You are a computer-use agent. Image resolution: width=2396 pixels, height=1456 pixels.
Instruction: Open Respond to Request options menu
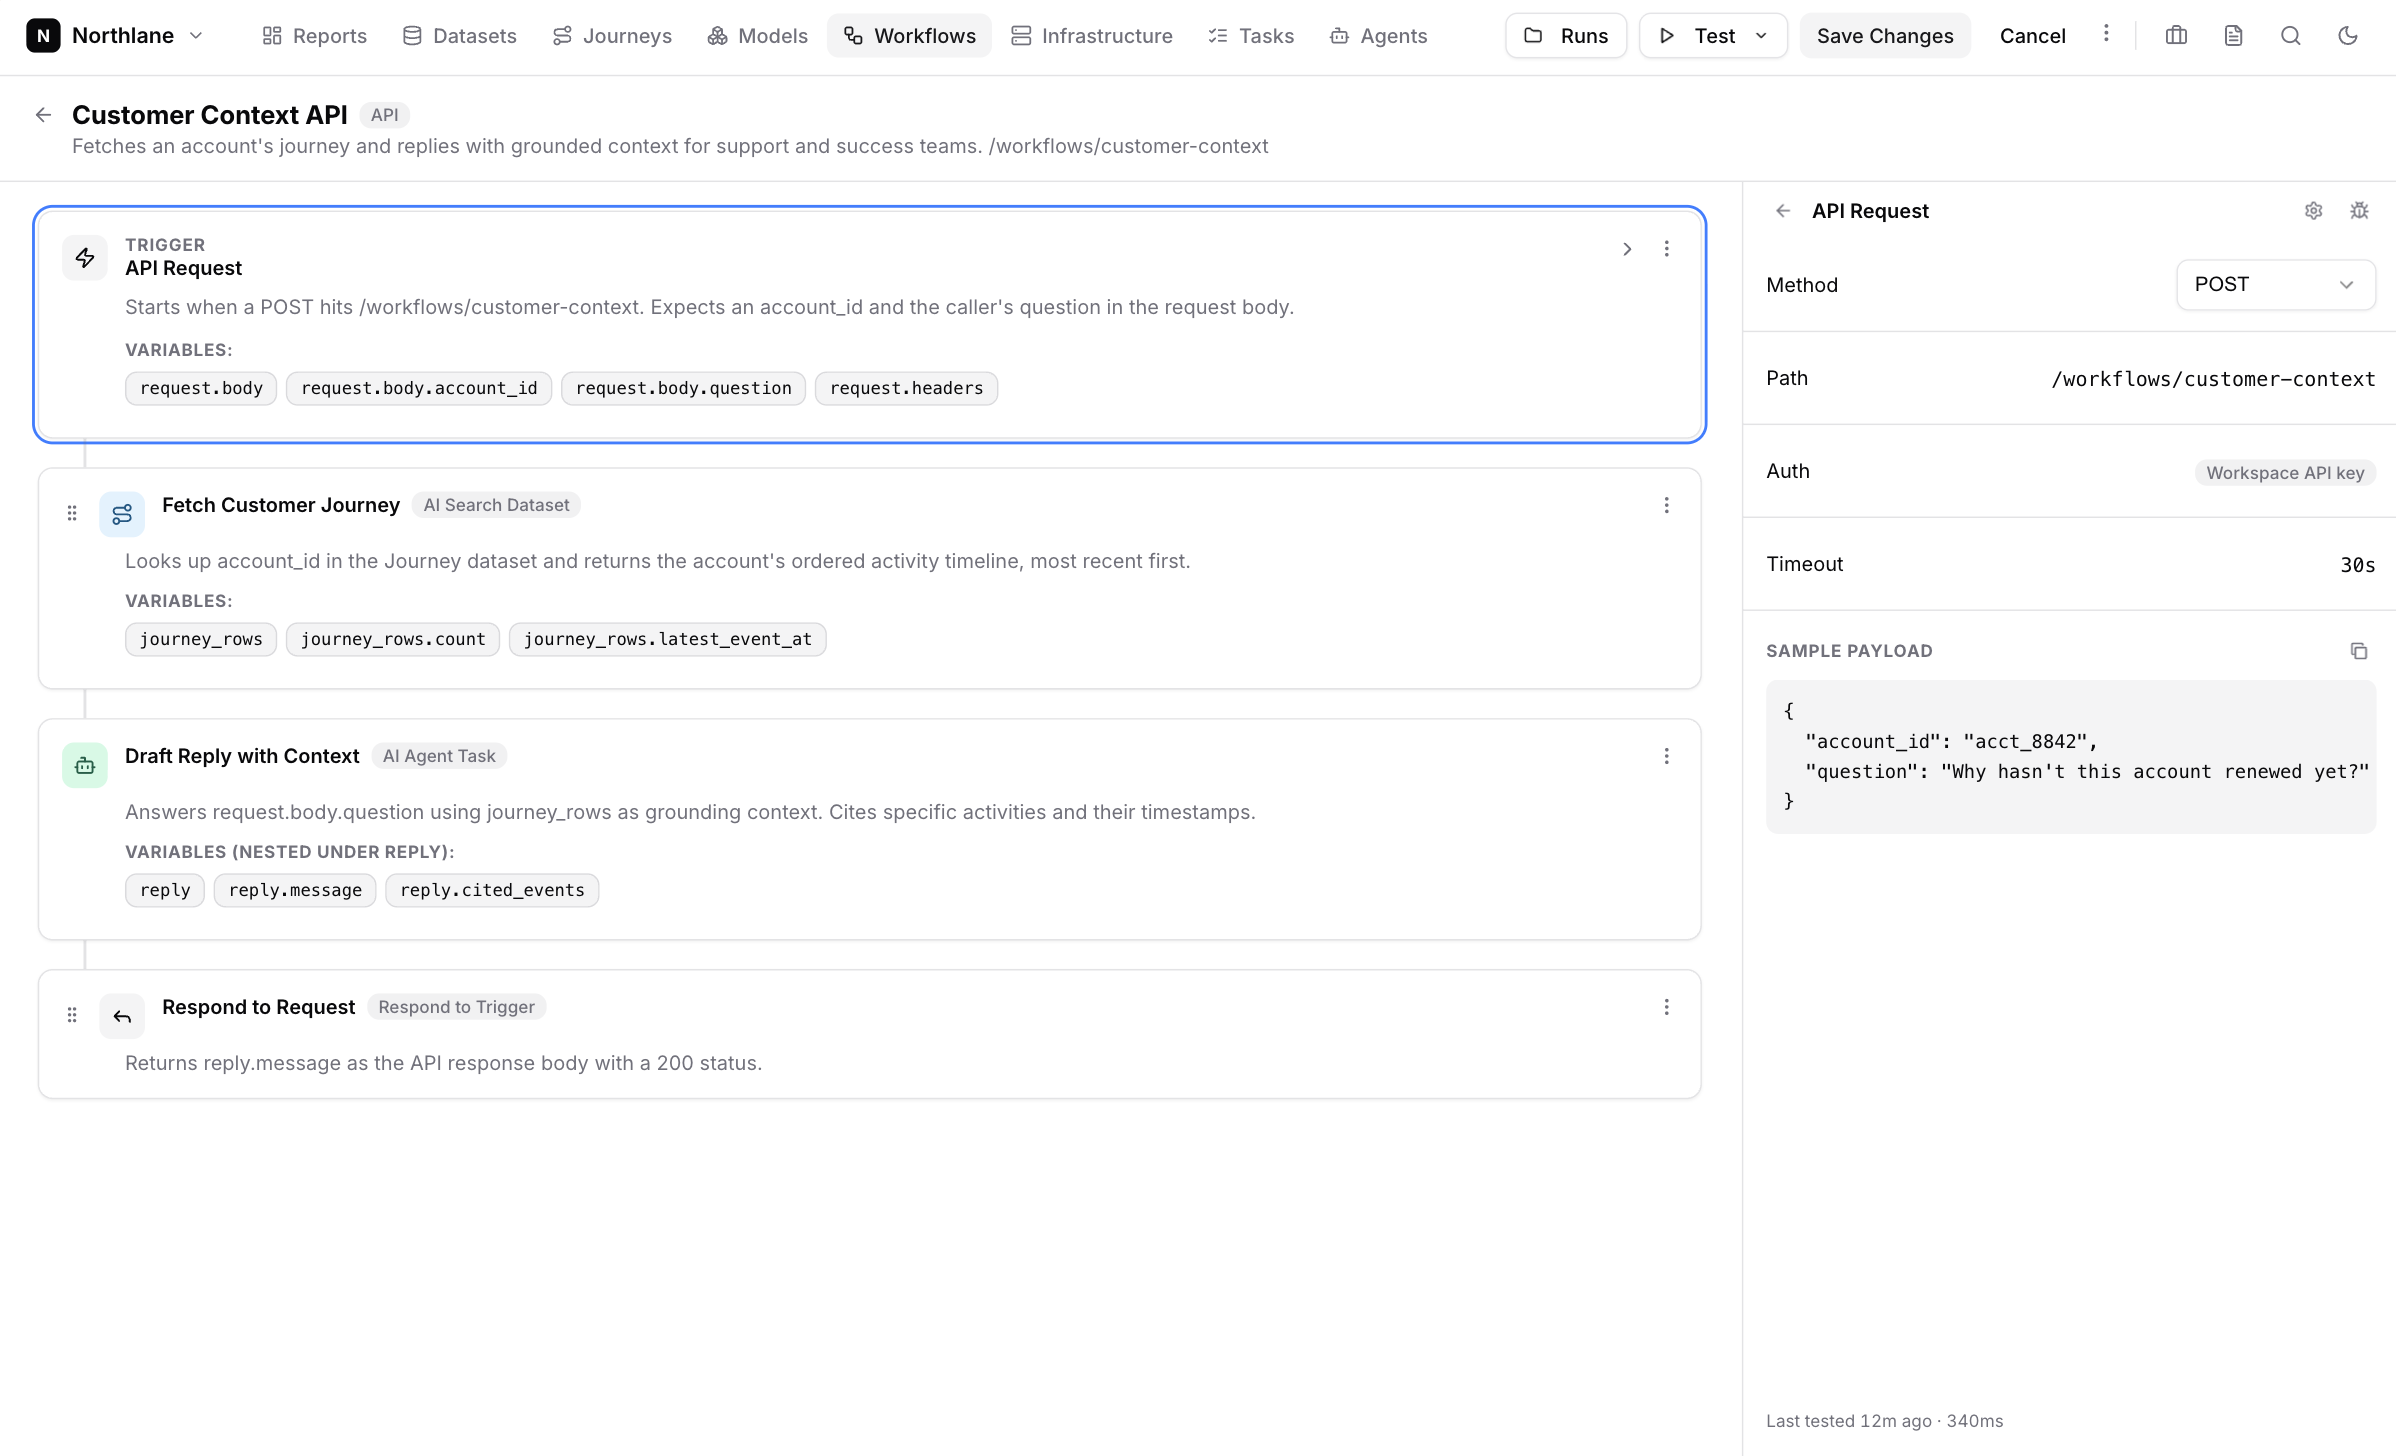[x=1666, y=1008]
